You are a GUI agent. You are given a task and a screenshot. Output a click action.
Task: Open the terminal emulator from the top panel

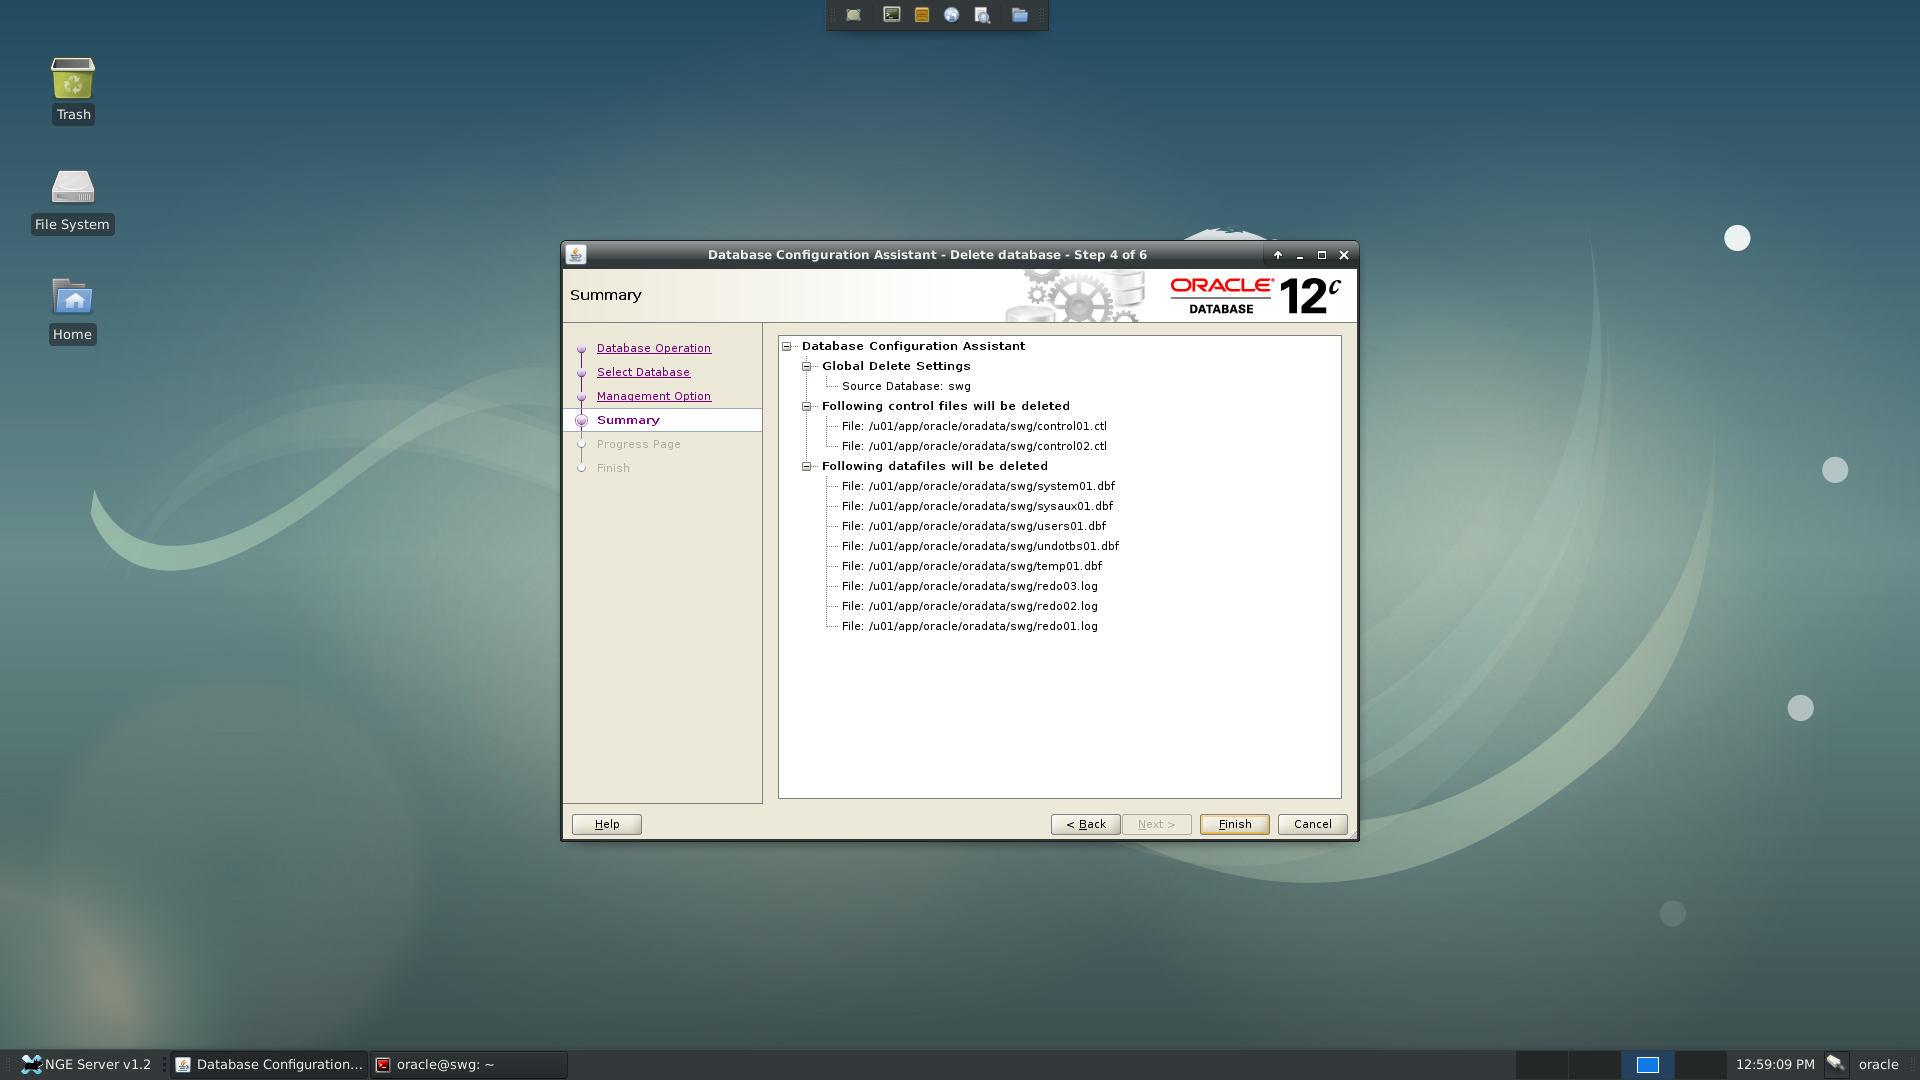tap(891, 15)
